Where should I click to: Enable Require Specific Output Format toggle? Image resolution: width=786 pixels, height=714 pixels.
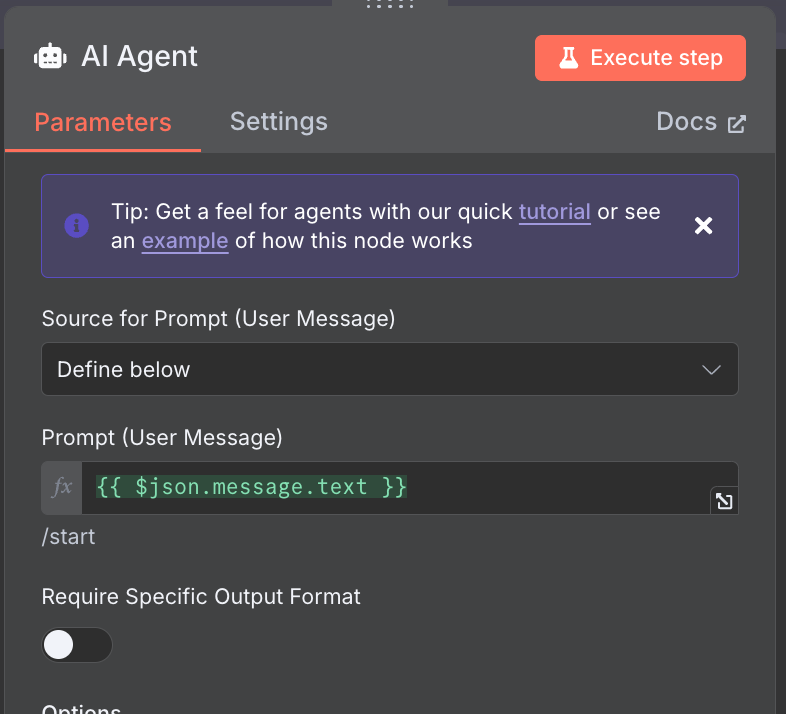(77, 645)
